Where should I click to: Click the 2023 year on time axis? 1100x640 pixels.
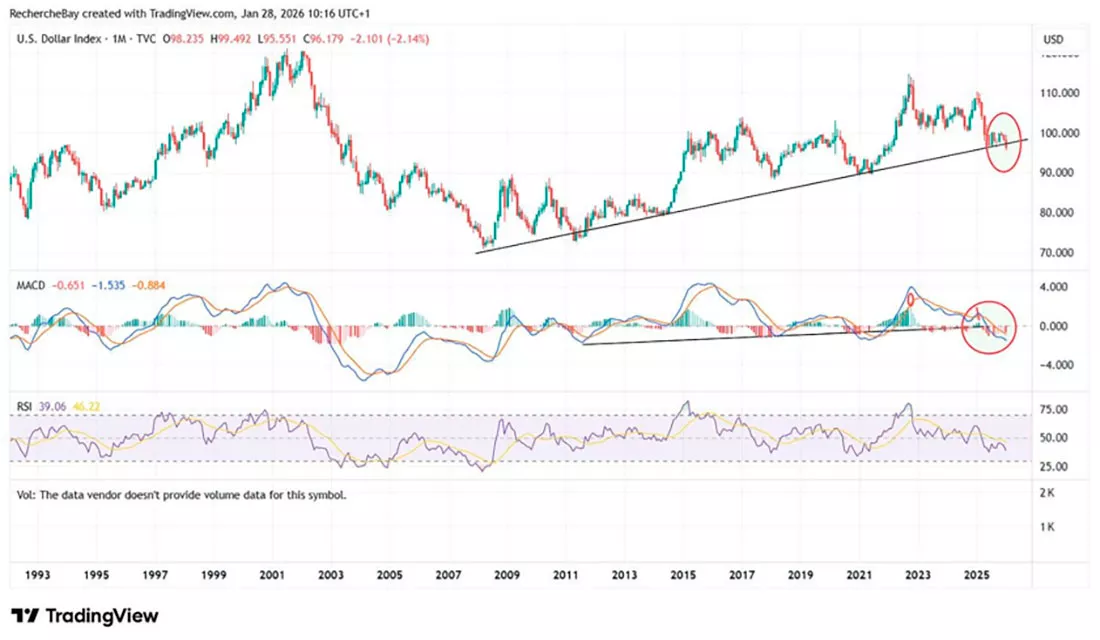[918, 575]
